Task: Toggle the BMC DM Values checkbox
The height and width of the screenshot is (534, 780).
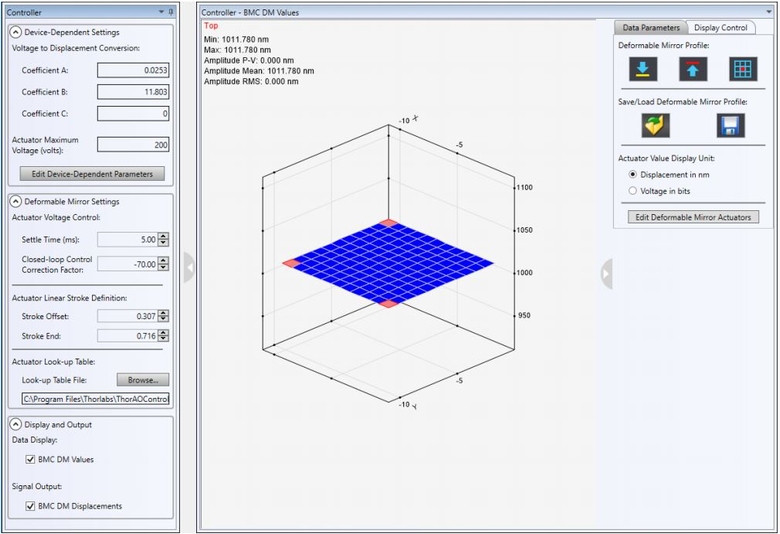Action: coord(29,459)
